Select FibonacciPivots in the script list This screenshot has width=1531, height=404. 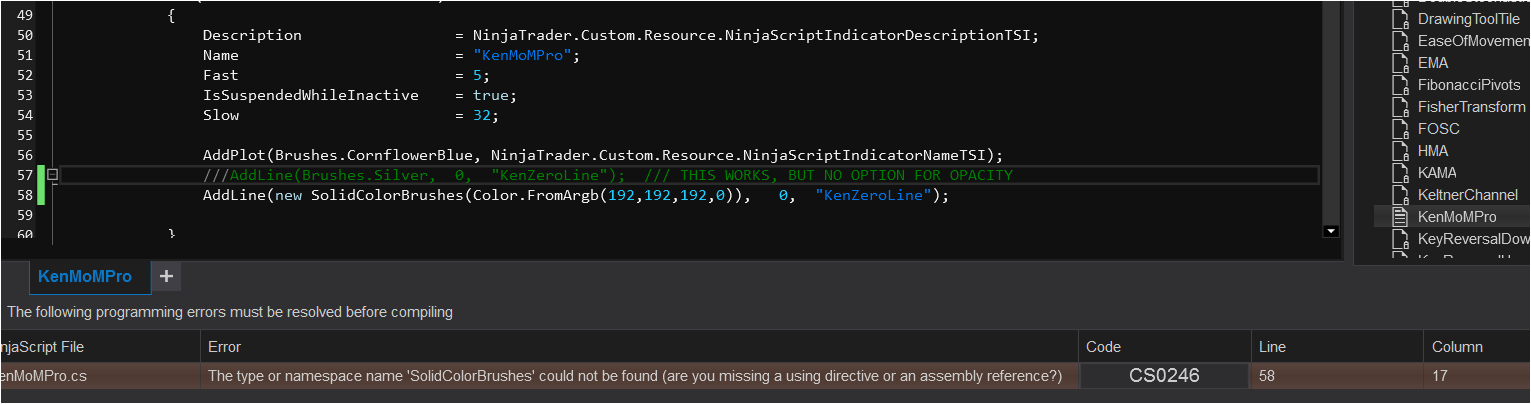click(x=1468, y=85)
